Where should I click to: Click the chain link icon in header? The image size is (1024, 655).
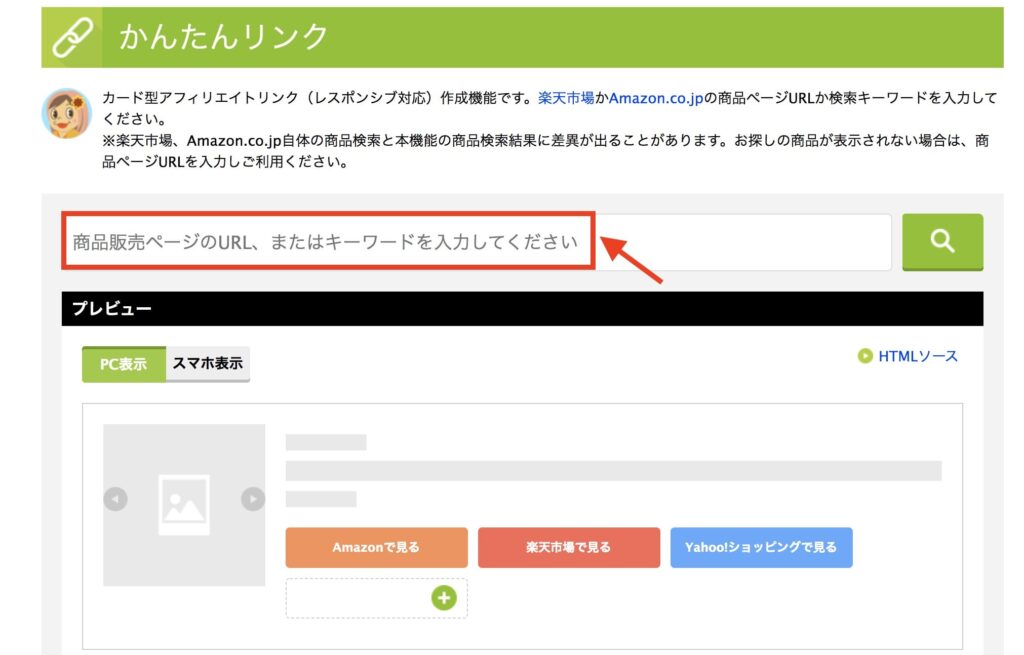pos(72,37)
